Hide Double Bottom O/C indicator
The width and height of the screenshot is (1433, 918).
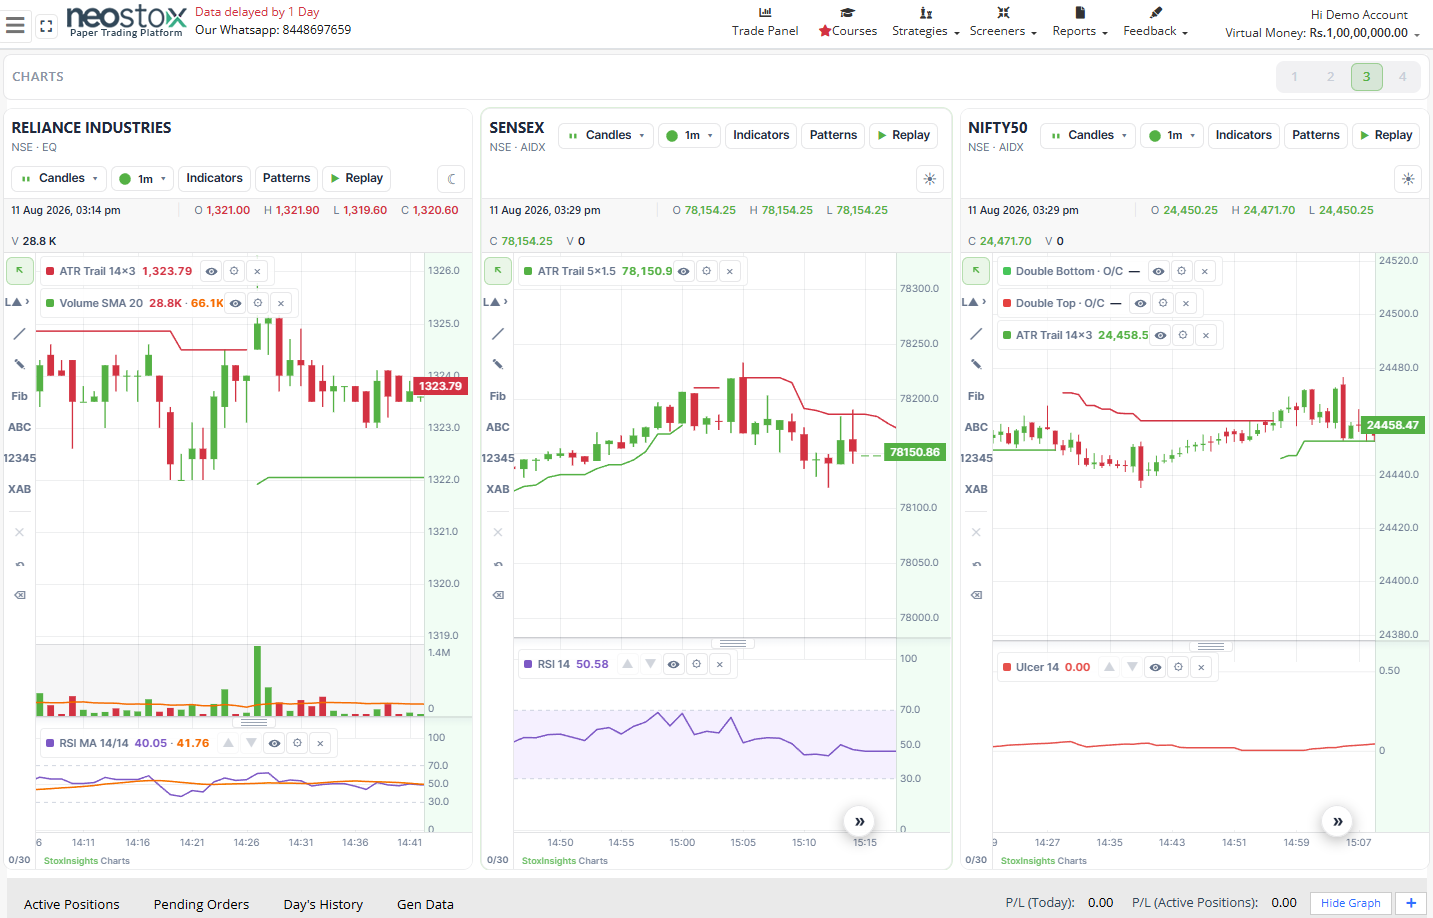[x=1158, y=271]
